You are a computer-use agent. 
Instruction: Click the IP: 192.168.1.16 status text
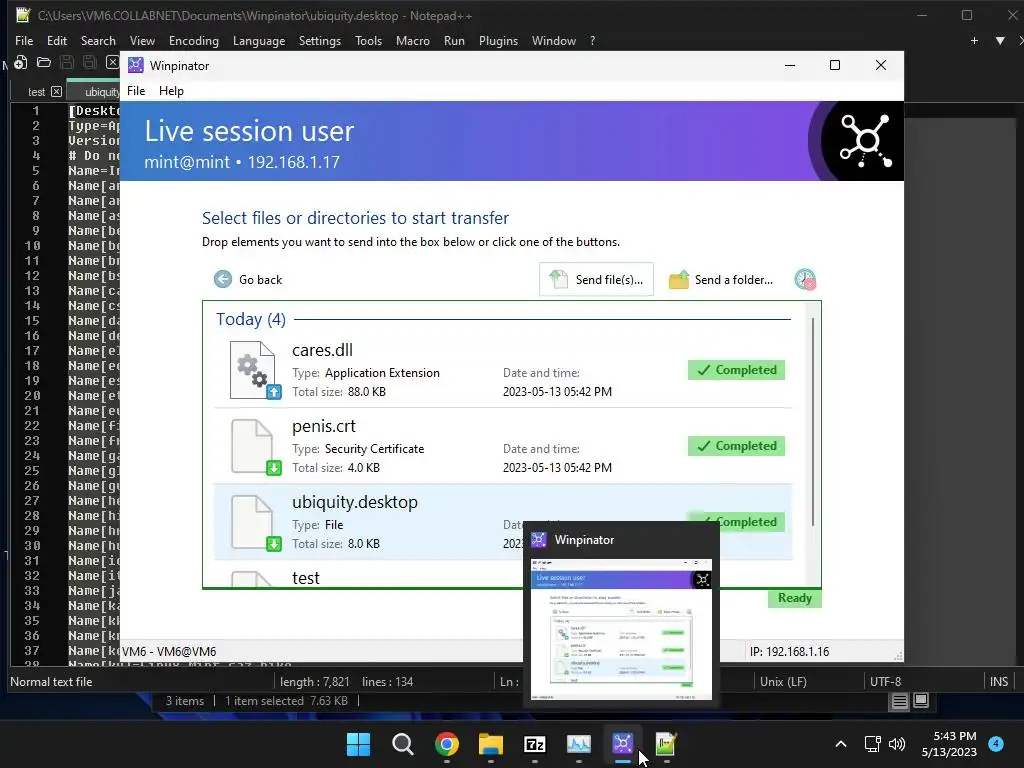[x=789, y=652]
